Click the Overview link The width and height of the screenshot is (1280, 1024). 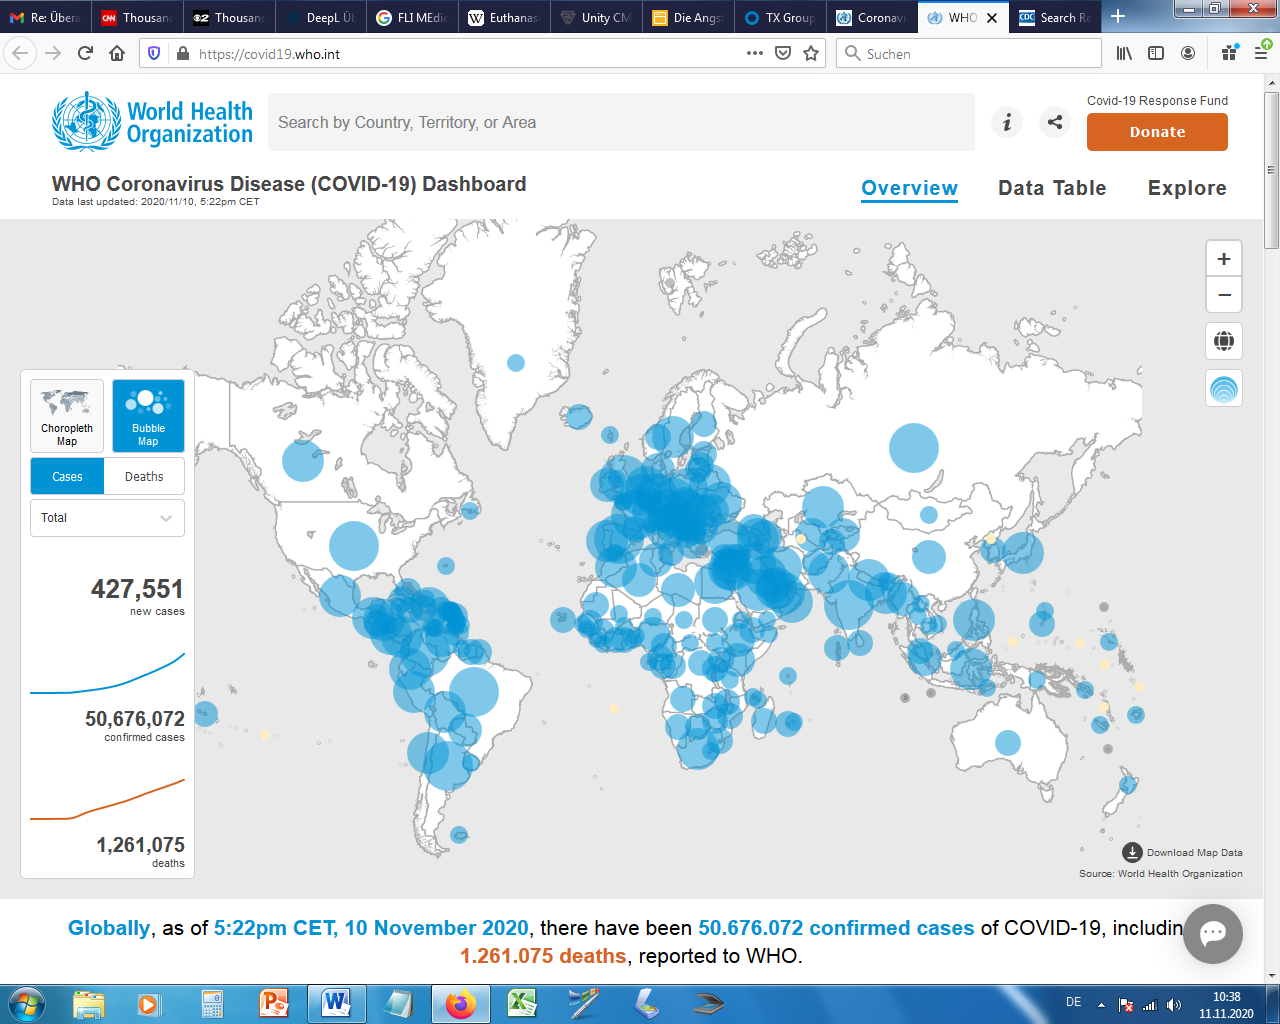tap(909, 188)
